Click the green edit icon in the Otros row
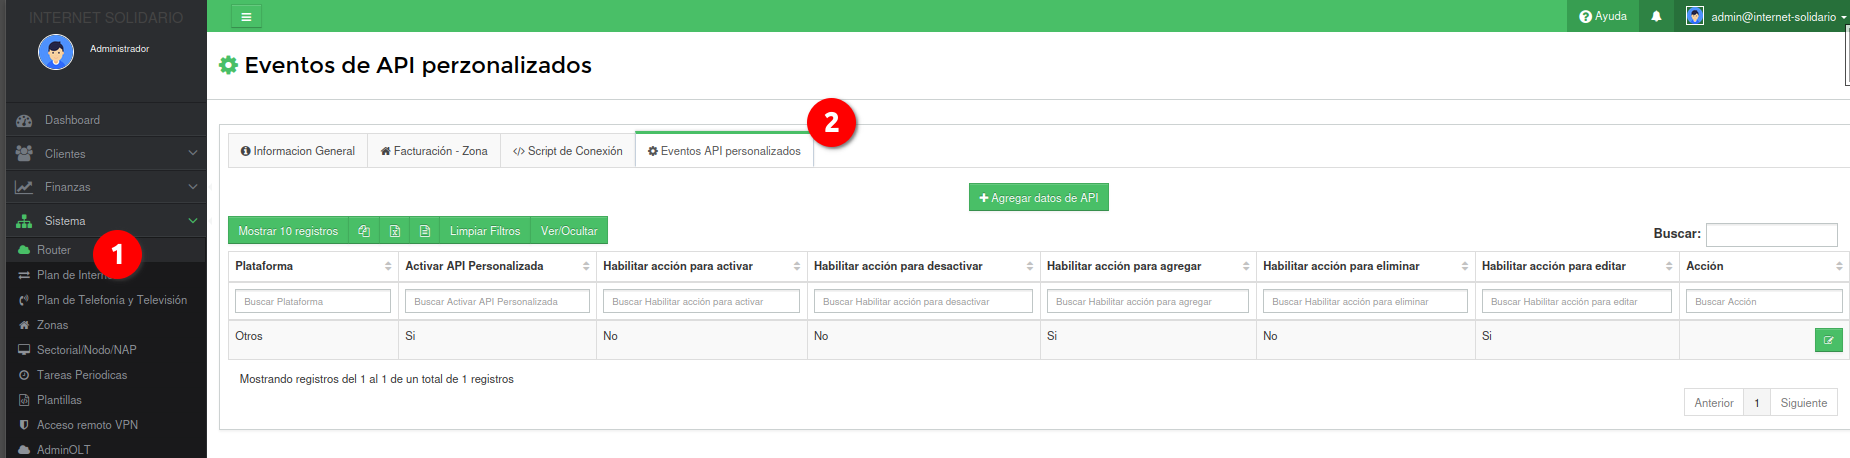This screenshot has height=458, width=1850. (1828, 340)
